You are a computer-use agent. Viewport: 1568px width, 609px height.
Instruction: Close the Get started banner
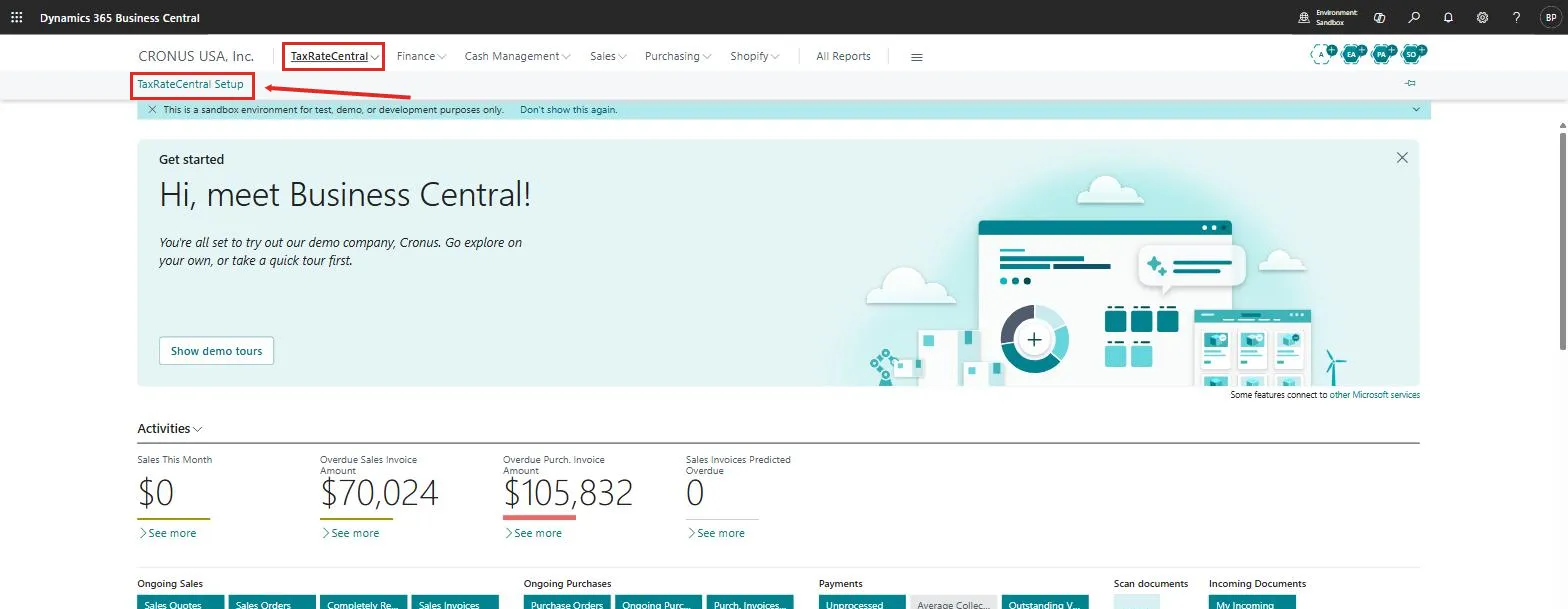[1402, 158]
